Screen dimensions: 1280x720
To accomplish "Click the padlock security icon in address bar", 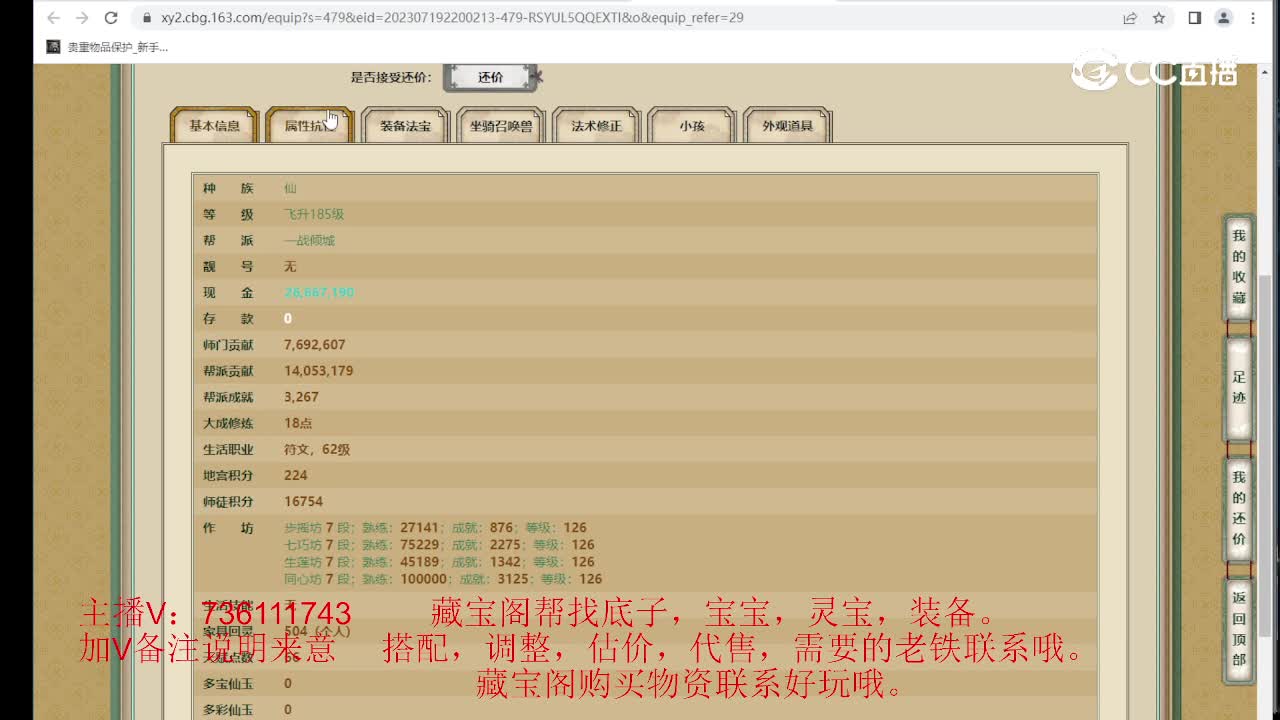I will (147, 17).
